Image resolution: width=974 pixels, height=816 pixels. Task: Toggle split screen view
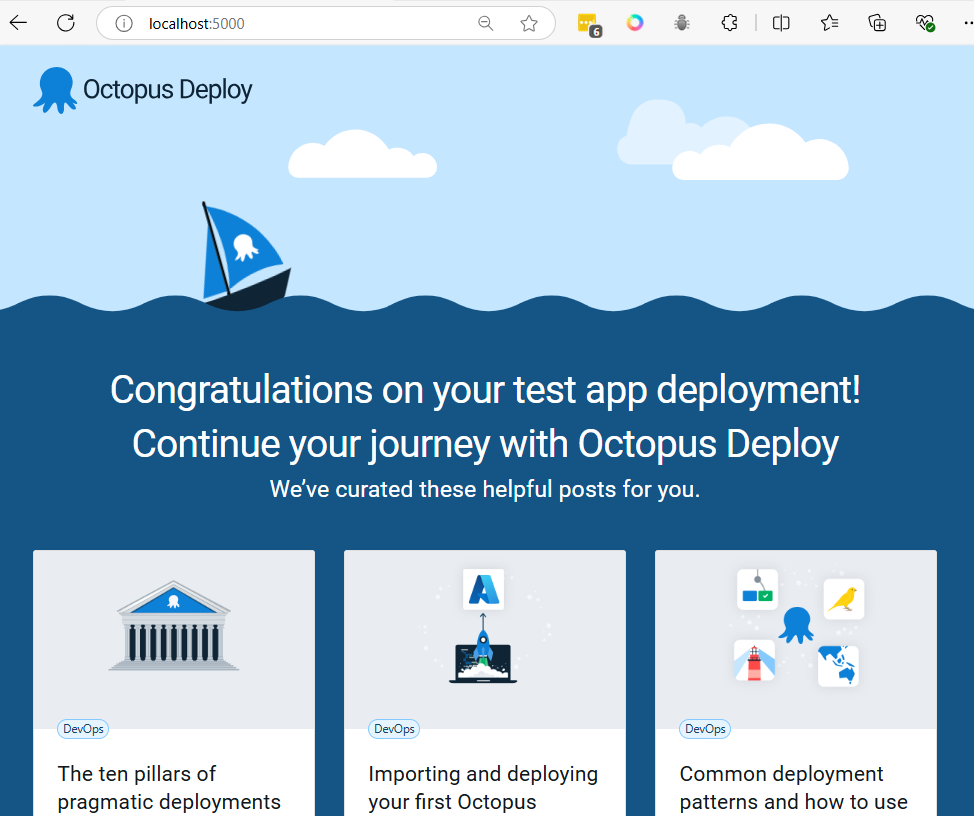tap(781, 24)
